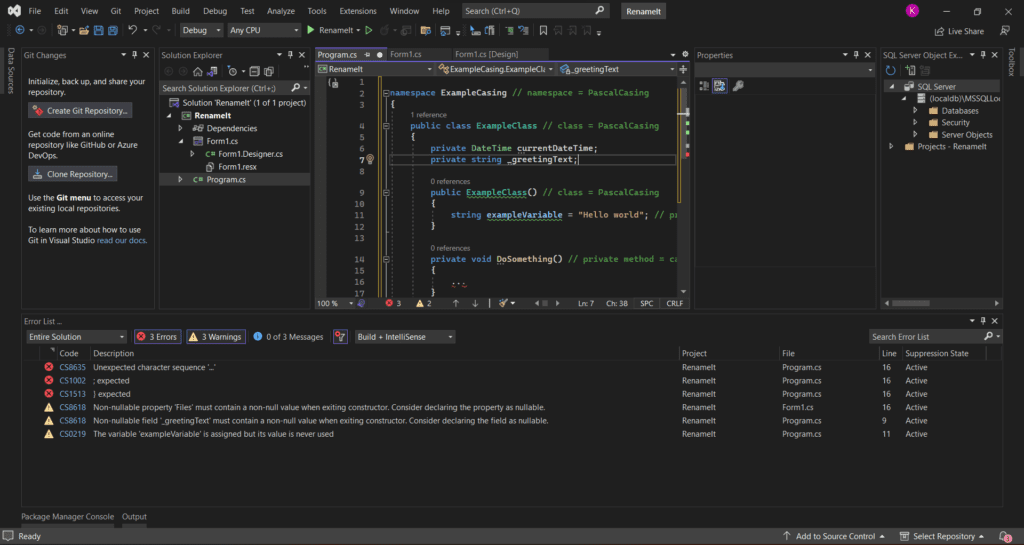
Task: Open the Any CPU platform dropdown
Action: click(x=264, y=30)
